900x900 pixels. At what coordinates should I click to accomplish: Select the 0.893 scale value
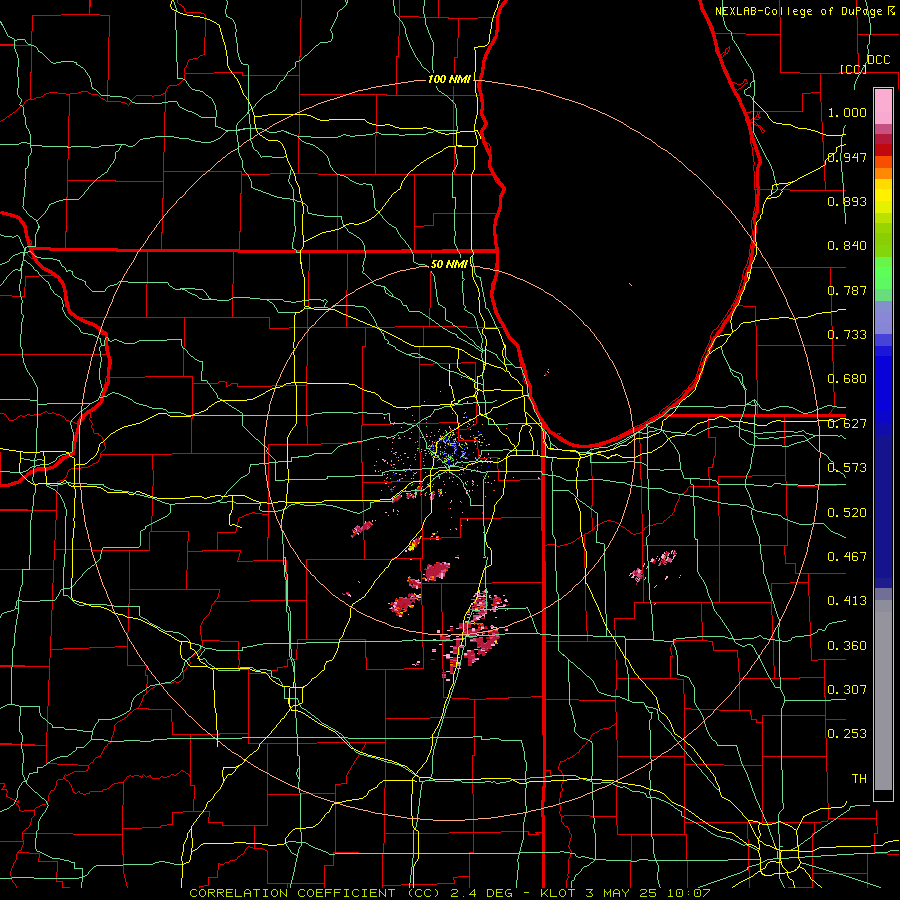(x=847, y=201)
